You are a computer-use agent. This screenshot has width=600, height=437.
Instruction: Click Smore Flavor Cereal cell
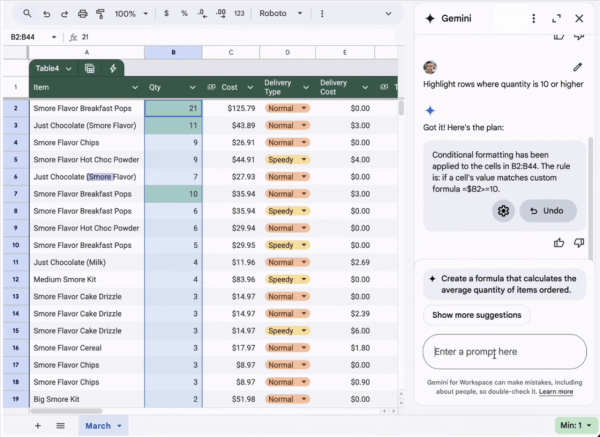[x=87, y=348]
